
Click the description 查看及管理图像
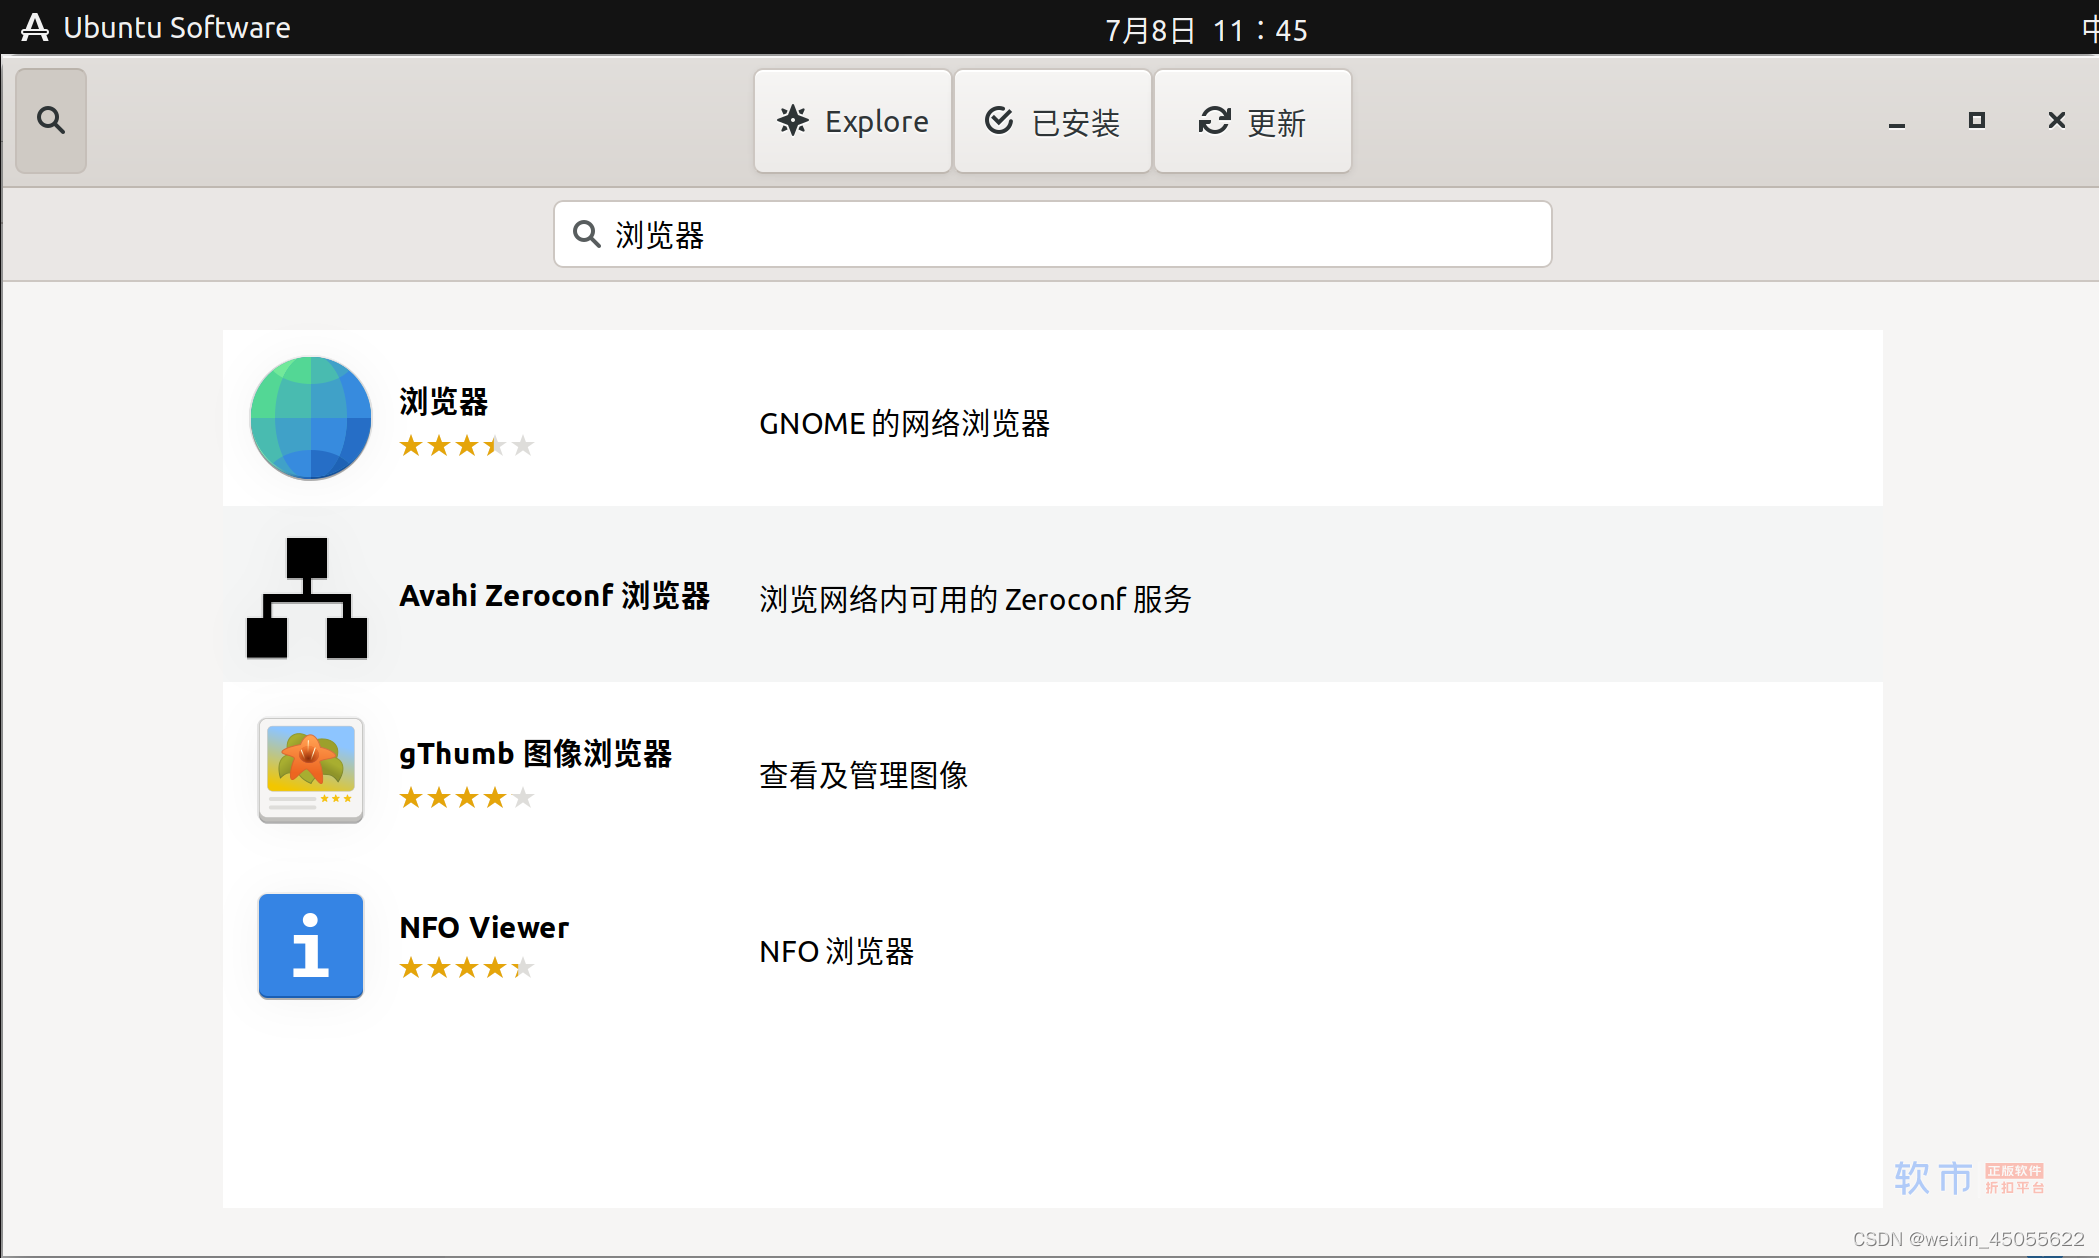click(863, 775)
